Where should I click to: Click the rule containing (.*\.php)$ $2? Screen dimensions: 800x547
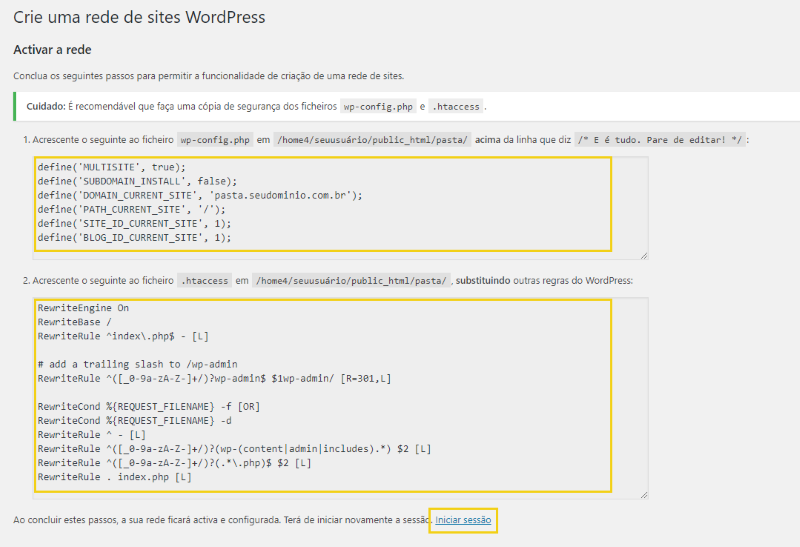pos(174,463)
